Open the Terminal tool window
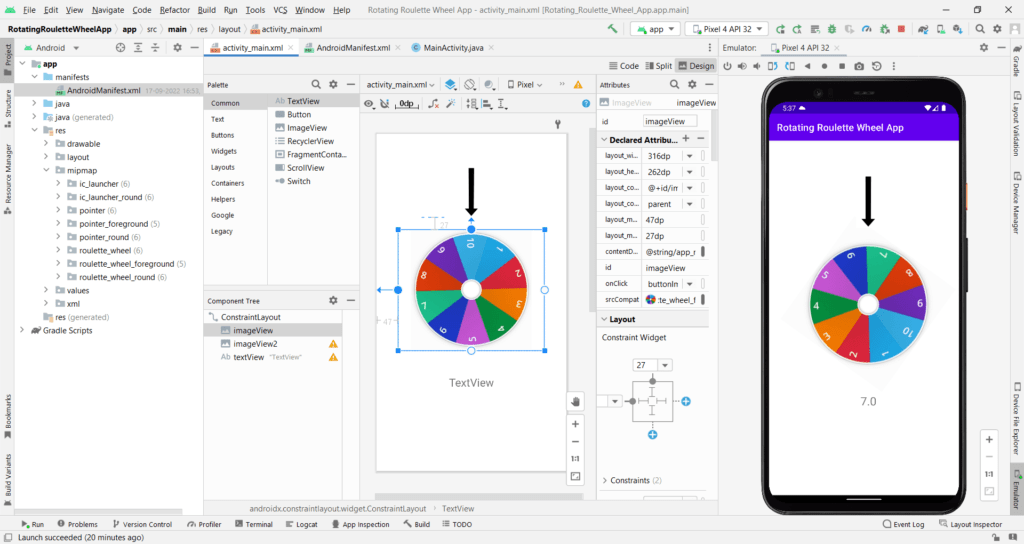 coord(253,524)
